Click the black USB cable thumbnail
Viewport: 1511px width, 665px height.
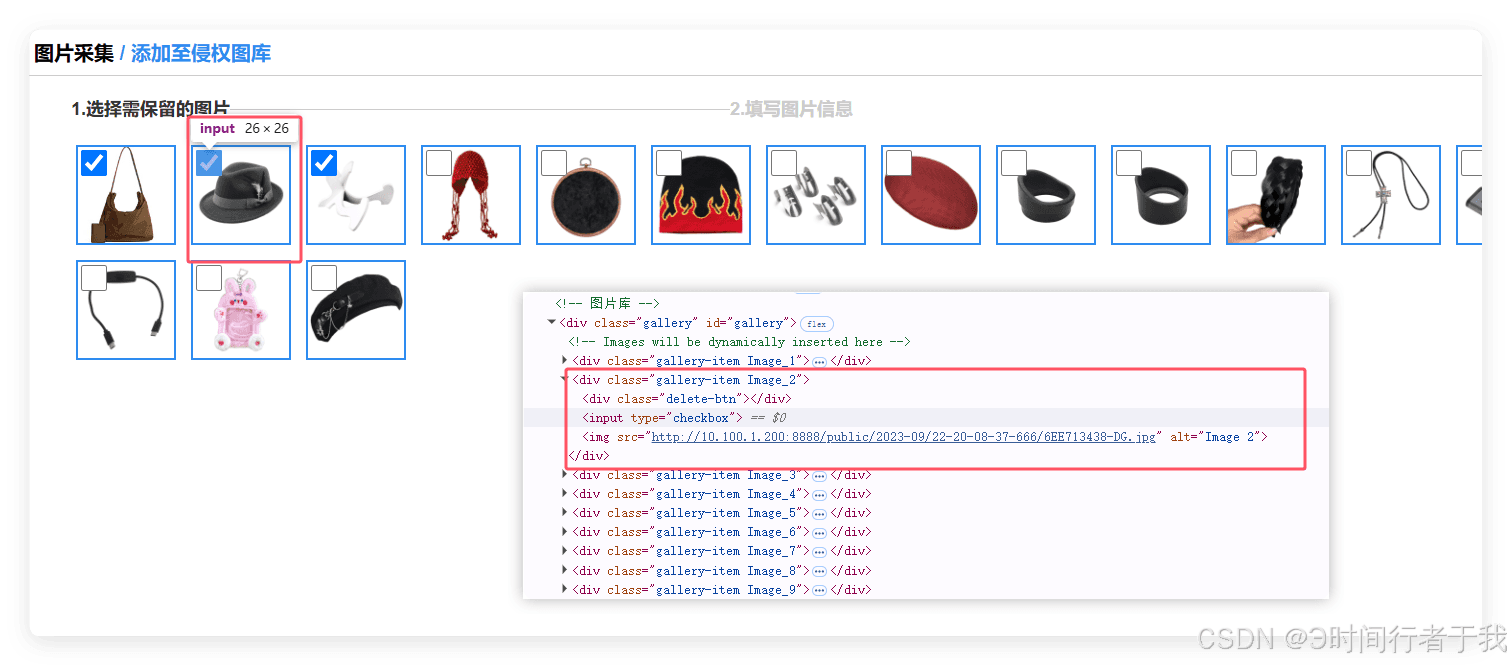126,310
